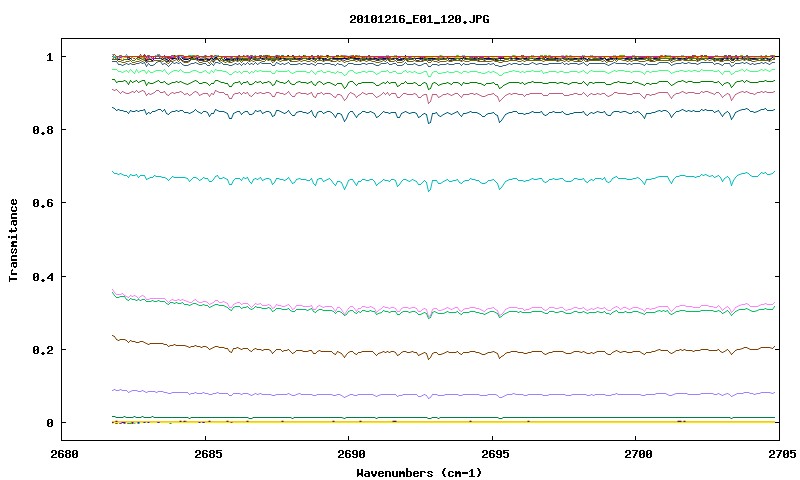Click the x-axis tick label 2690
Image resolution: width=800 pixels, height=480 pixels.
[352, 454]
